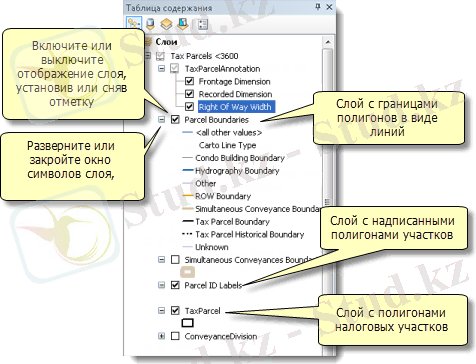
Task: Click Other category line symbol
Action: [188, 183]
